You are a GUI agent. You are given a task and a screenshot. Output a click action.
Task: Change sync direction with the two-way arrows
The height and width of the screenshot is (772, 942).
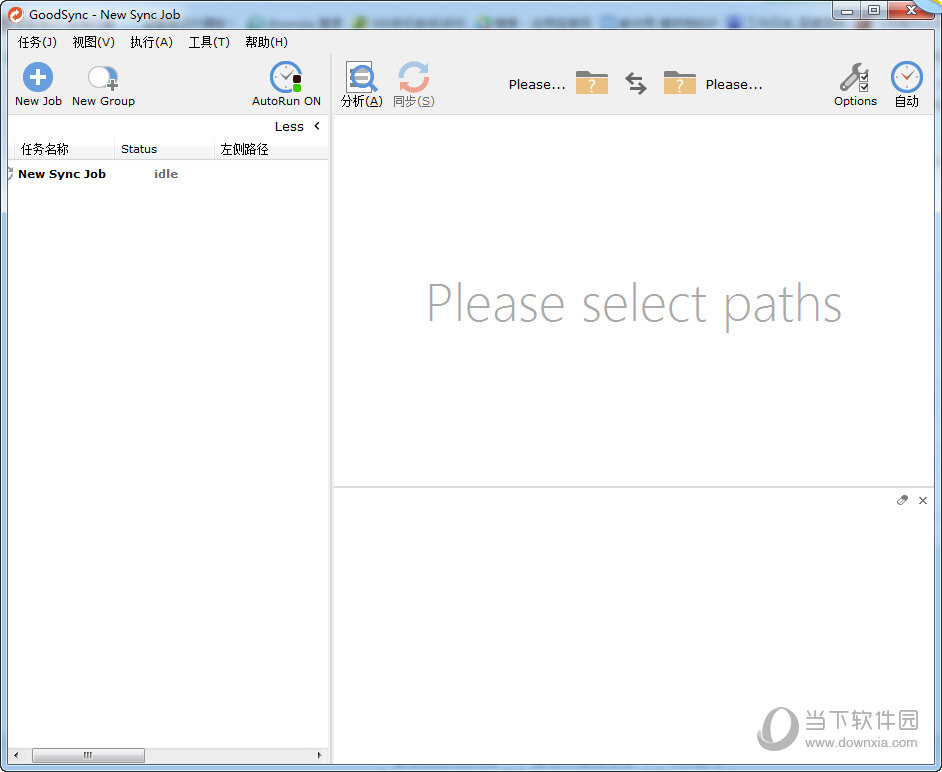tap(636, 83)
